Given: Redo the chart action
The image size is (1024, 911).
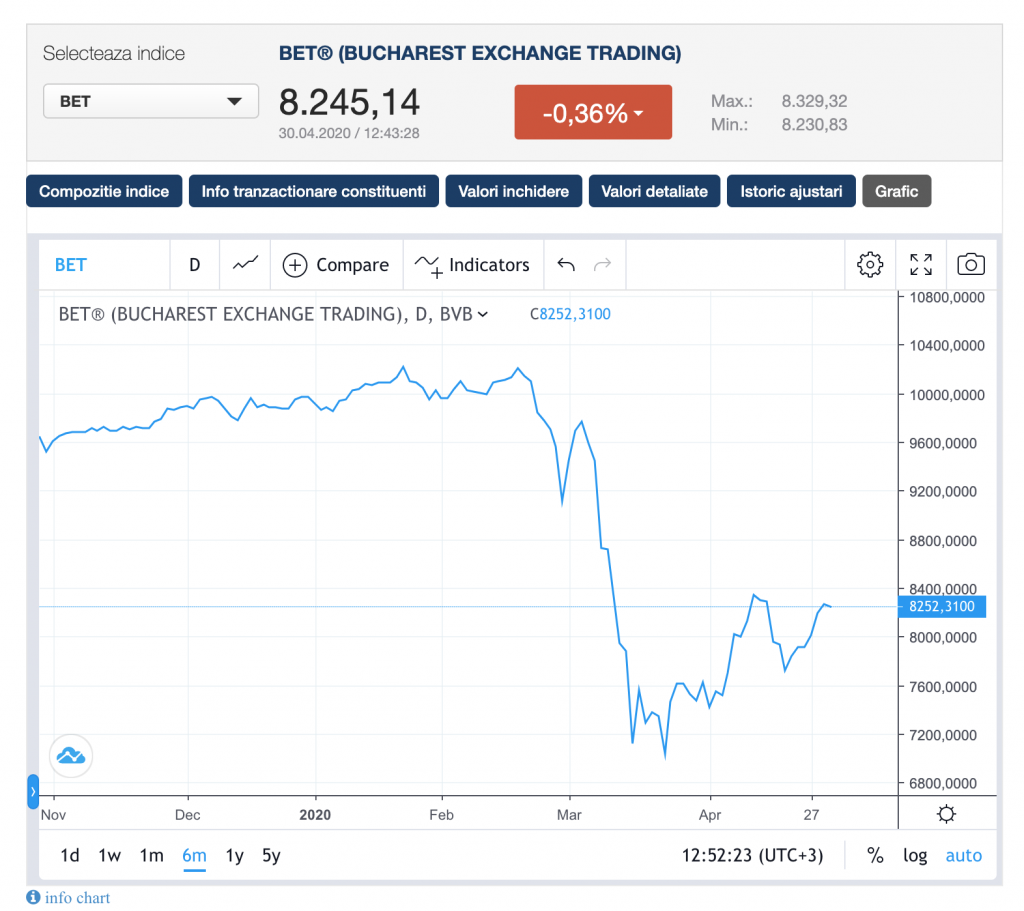Looking at the screenshot, I should [602, 264].
